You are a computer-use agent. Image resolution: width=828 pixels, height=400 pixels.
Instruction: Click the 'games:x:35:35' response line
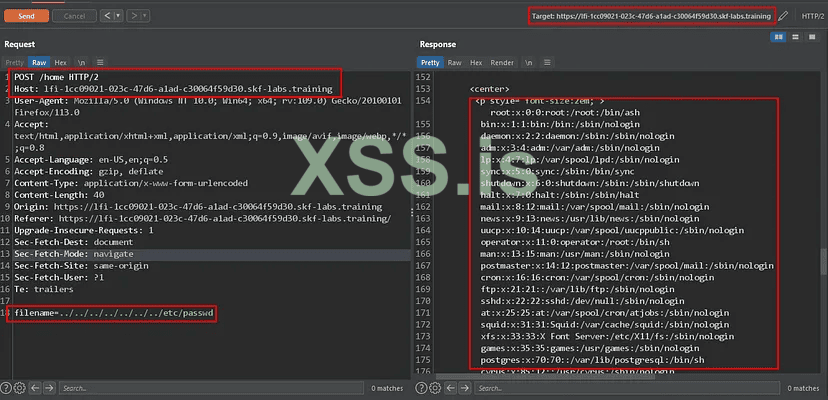(x=590, y=348)
